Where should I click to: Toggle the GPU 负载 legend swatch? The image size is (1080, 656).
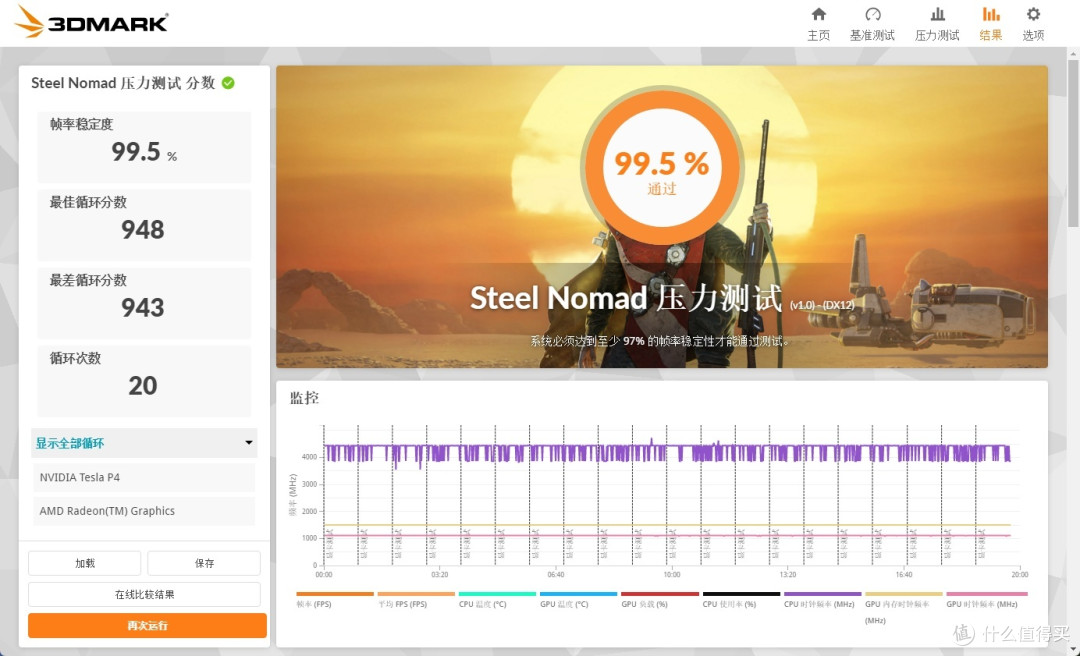click(660, 593)
